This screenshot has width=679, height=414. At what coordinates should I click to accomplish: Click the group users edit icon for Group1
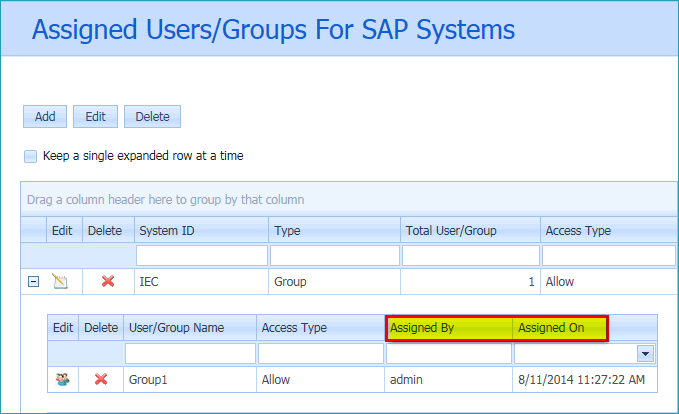coord(63,379)
